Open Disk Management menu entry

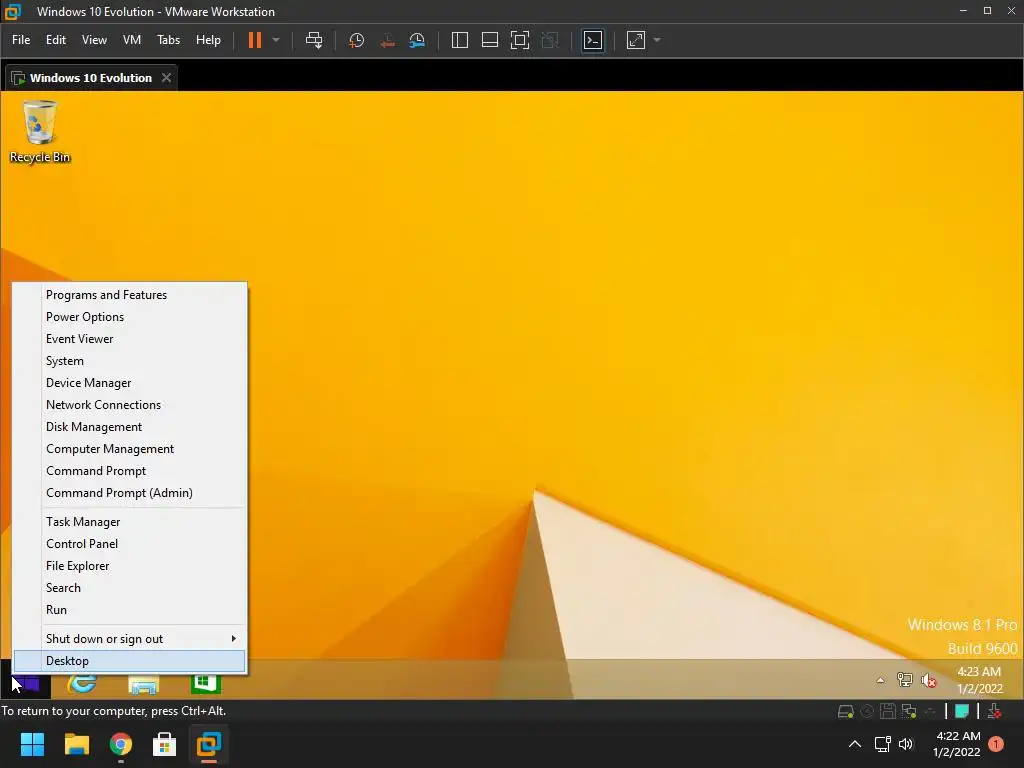129,427
